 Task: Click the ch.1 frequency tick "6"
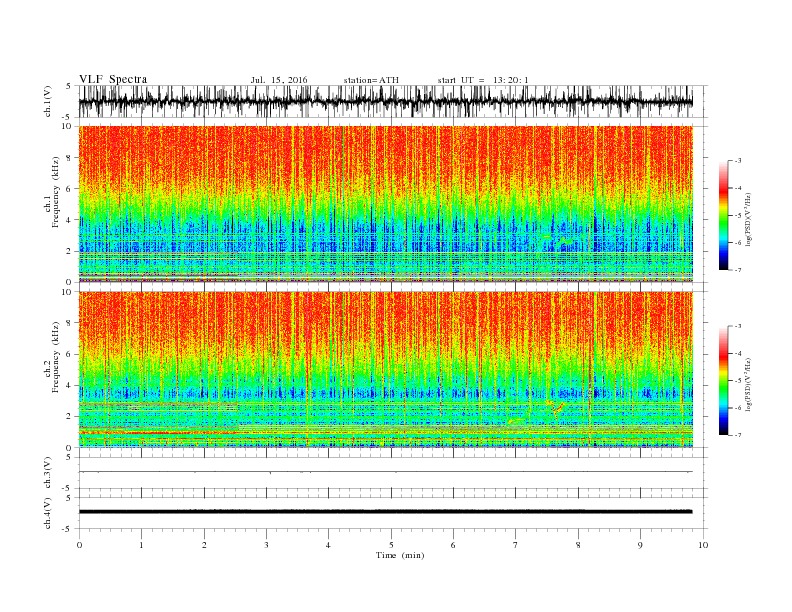[x=69, y=189]
